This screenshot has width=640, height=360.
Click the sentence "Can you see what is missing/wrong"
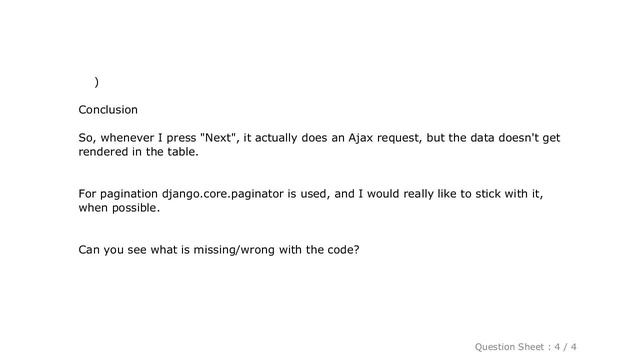(x=176, y=250)
